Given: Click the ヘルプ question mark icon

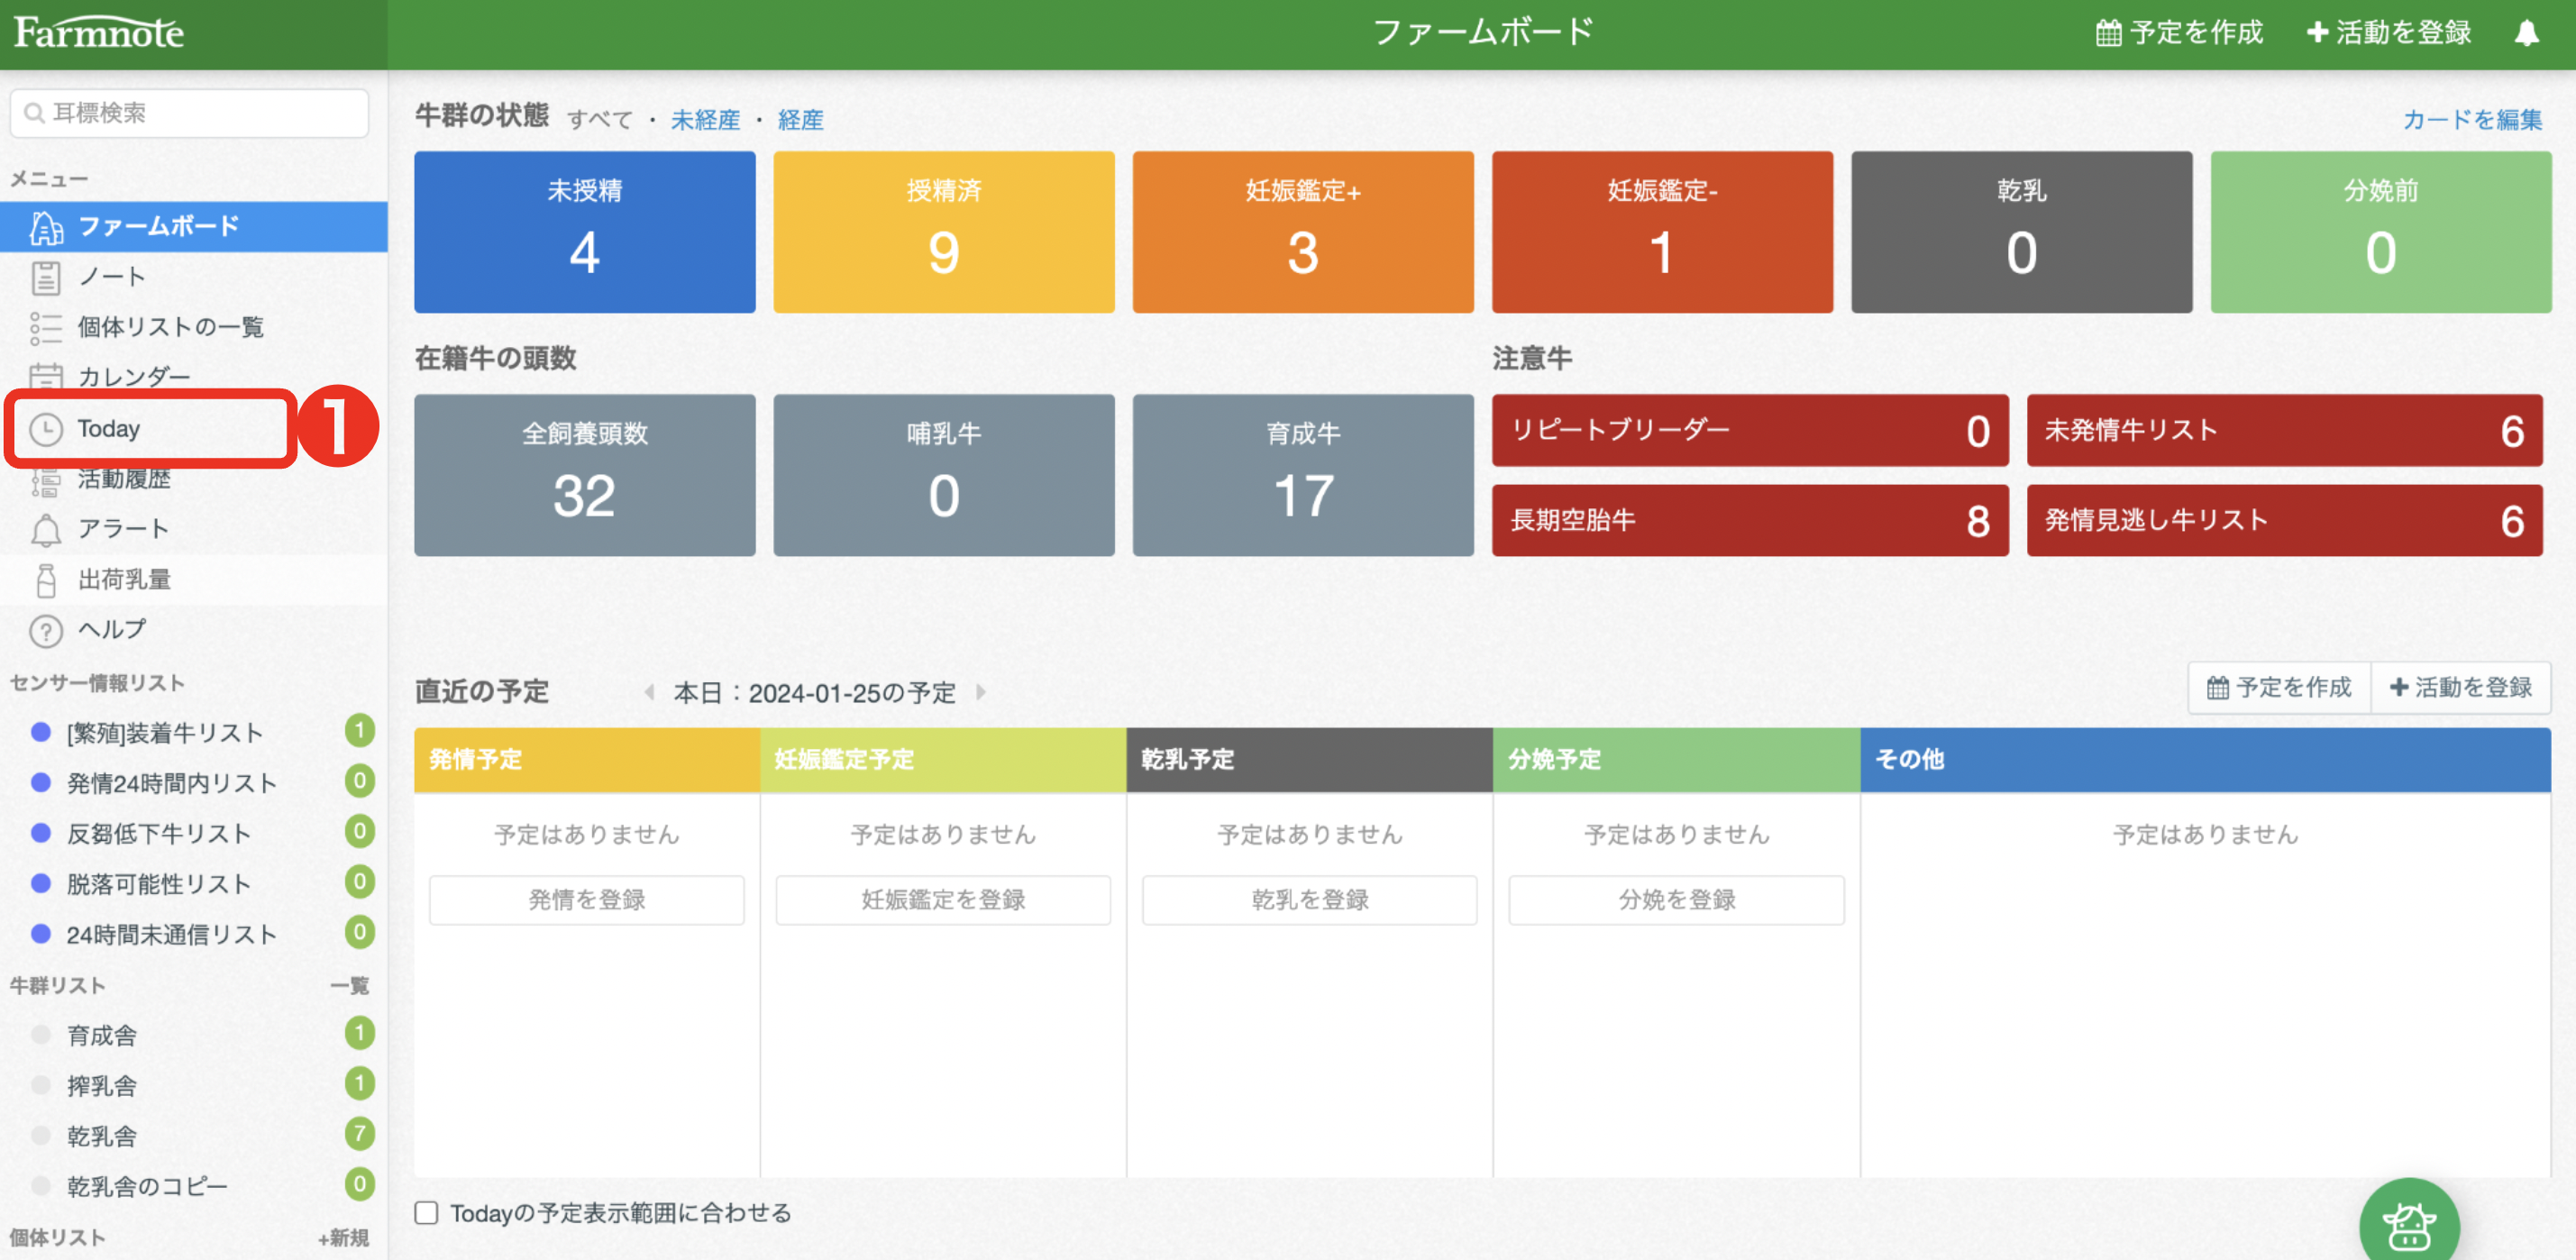Looking at the screenshot, I should point(46,630).
